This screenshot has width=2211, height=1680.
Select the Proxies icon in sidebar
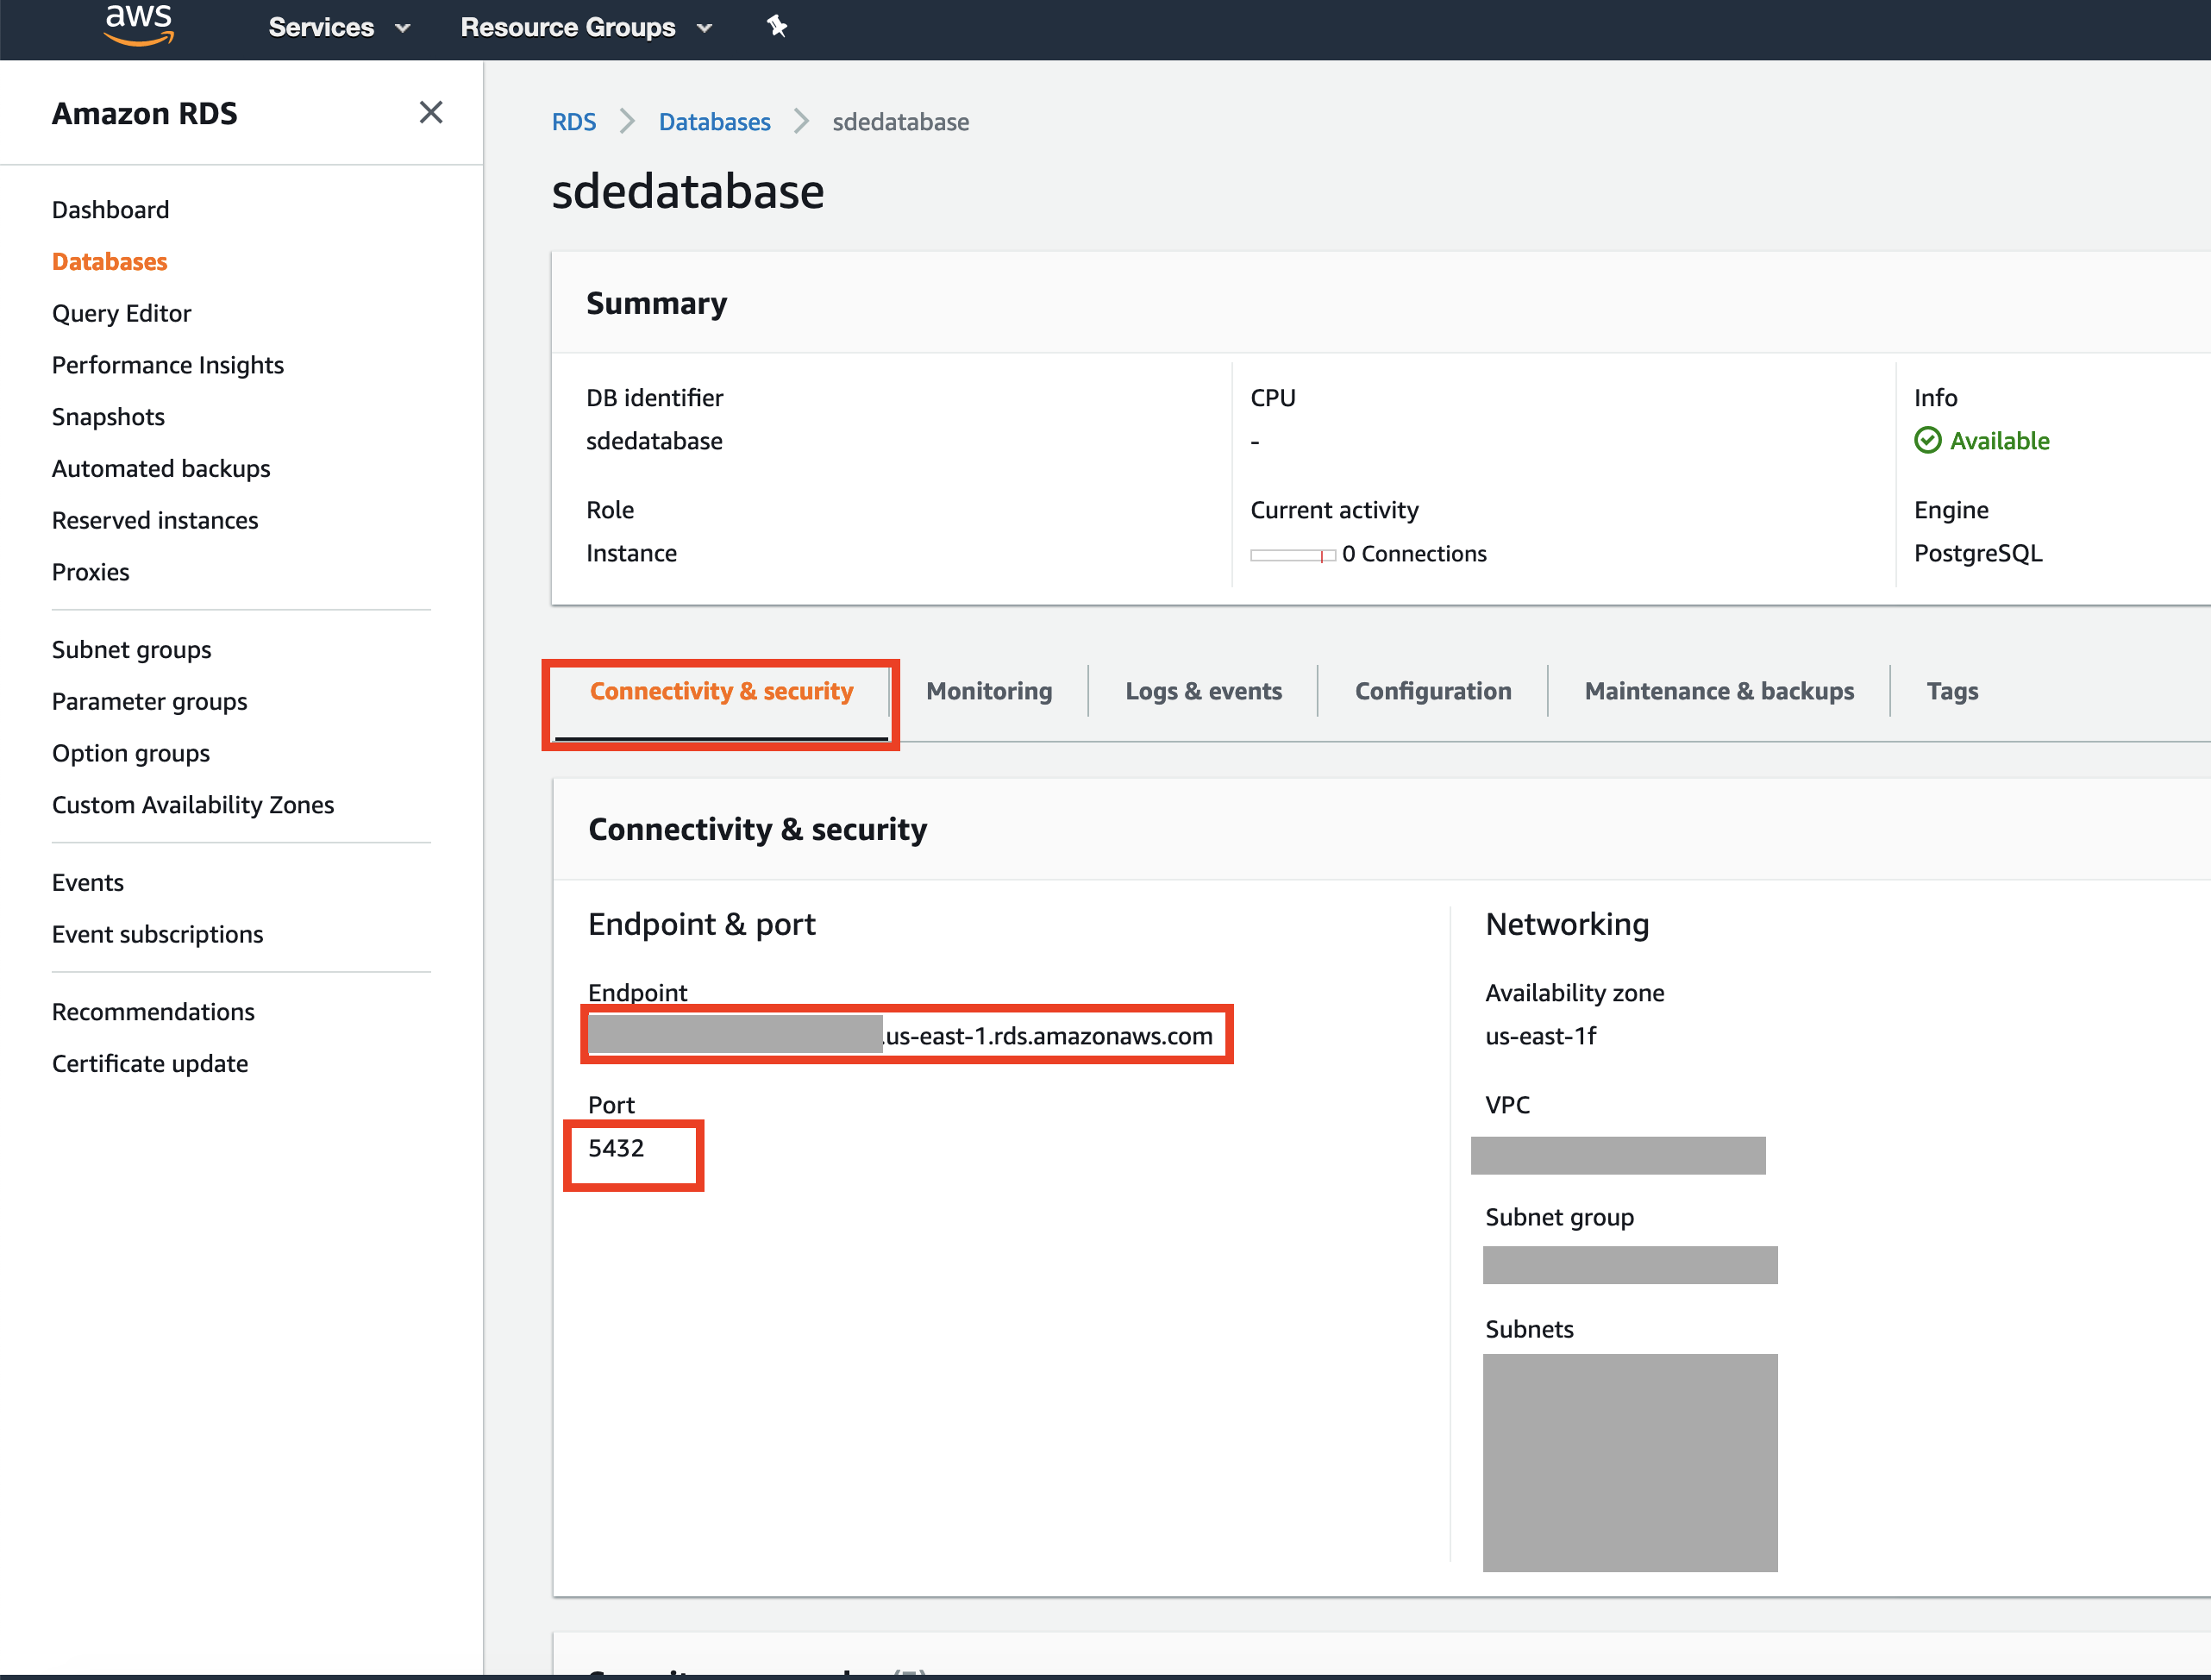pyautogui.click(x=91, y=572)
